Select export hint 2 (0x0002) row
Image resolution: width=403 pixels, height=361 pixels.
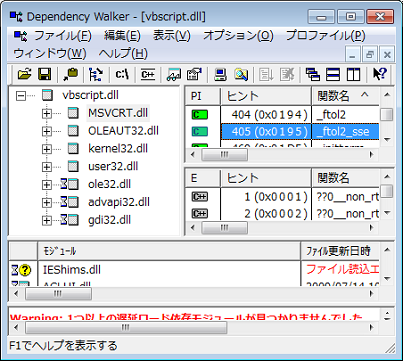pos(282,213)
